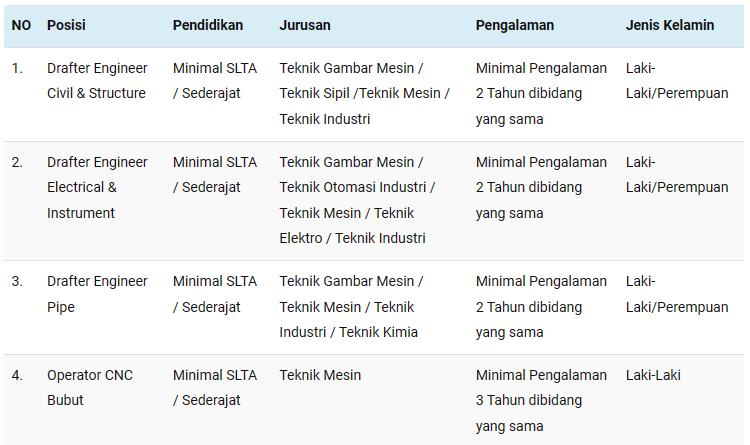Select the Pengalaman column header

point(515,25)
